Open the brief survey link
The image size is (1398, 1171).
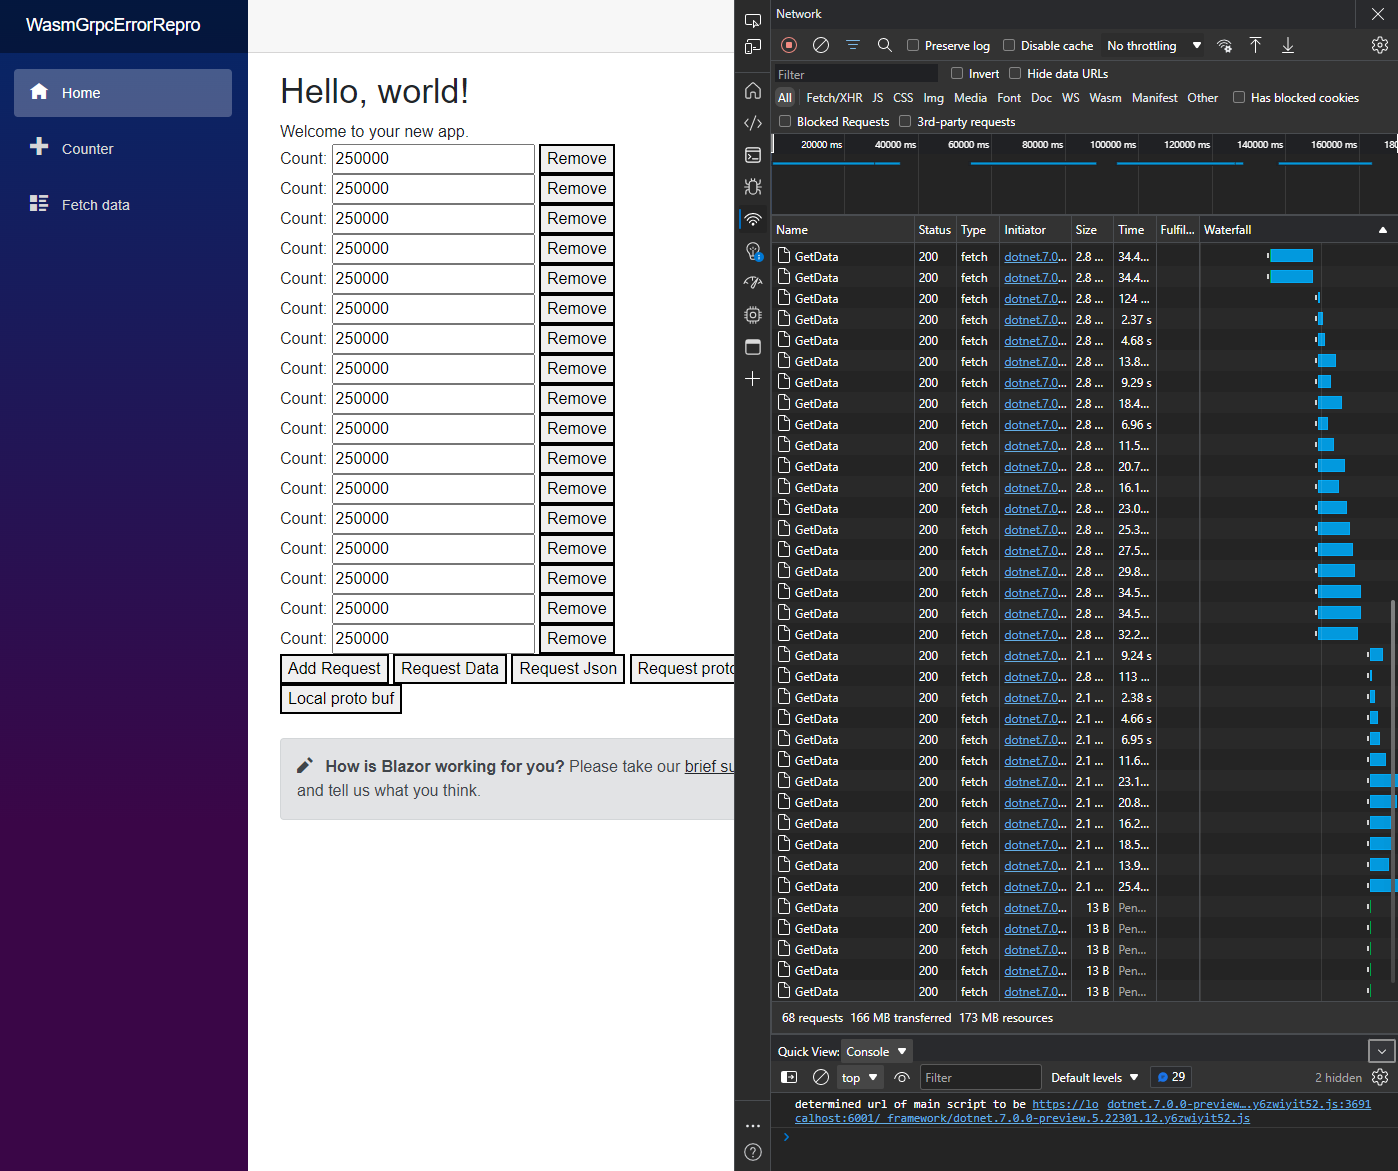point(710,766)
